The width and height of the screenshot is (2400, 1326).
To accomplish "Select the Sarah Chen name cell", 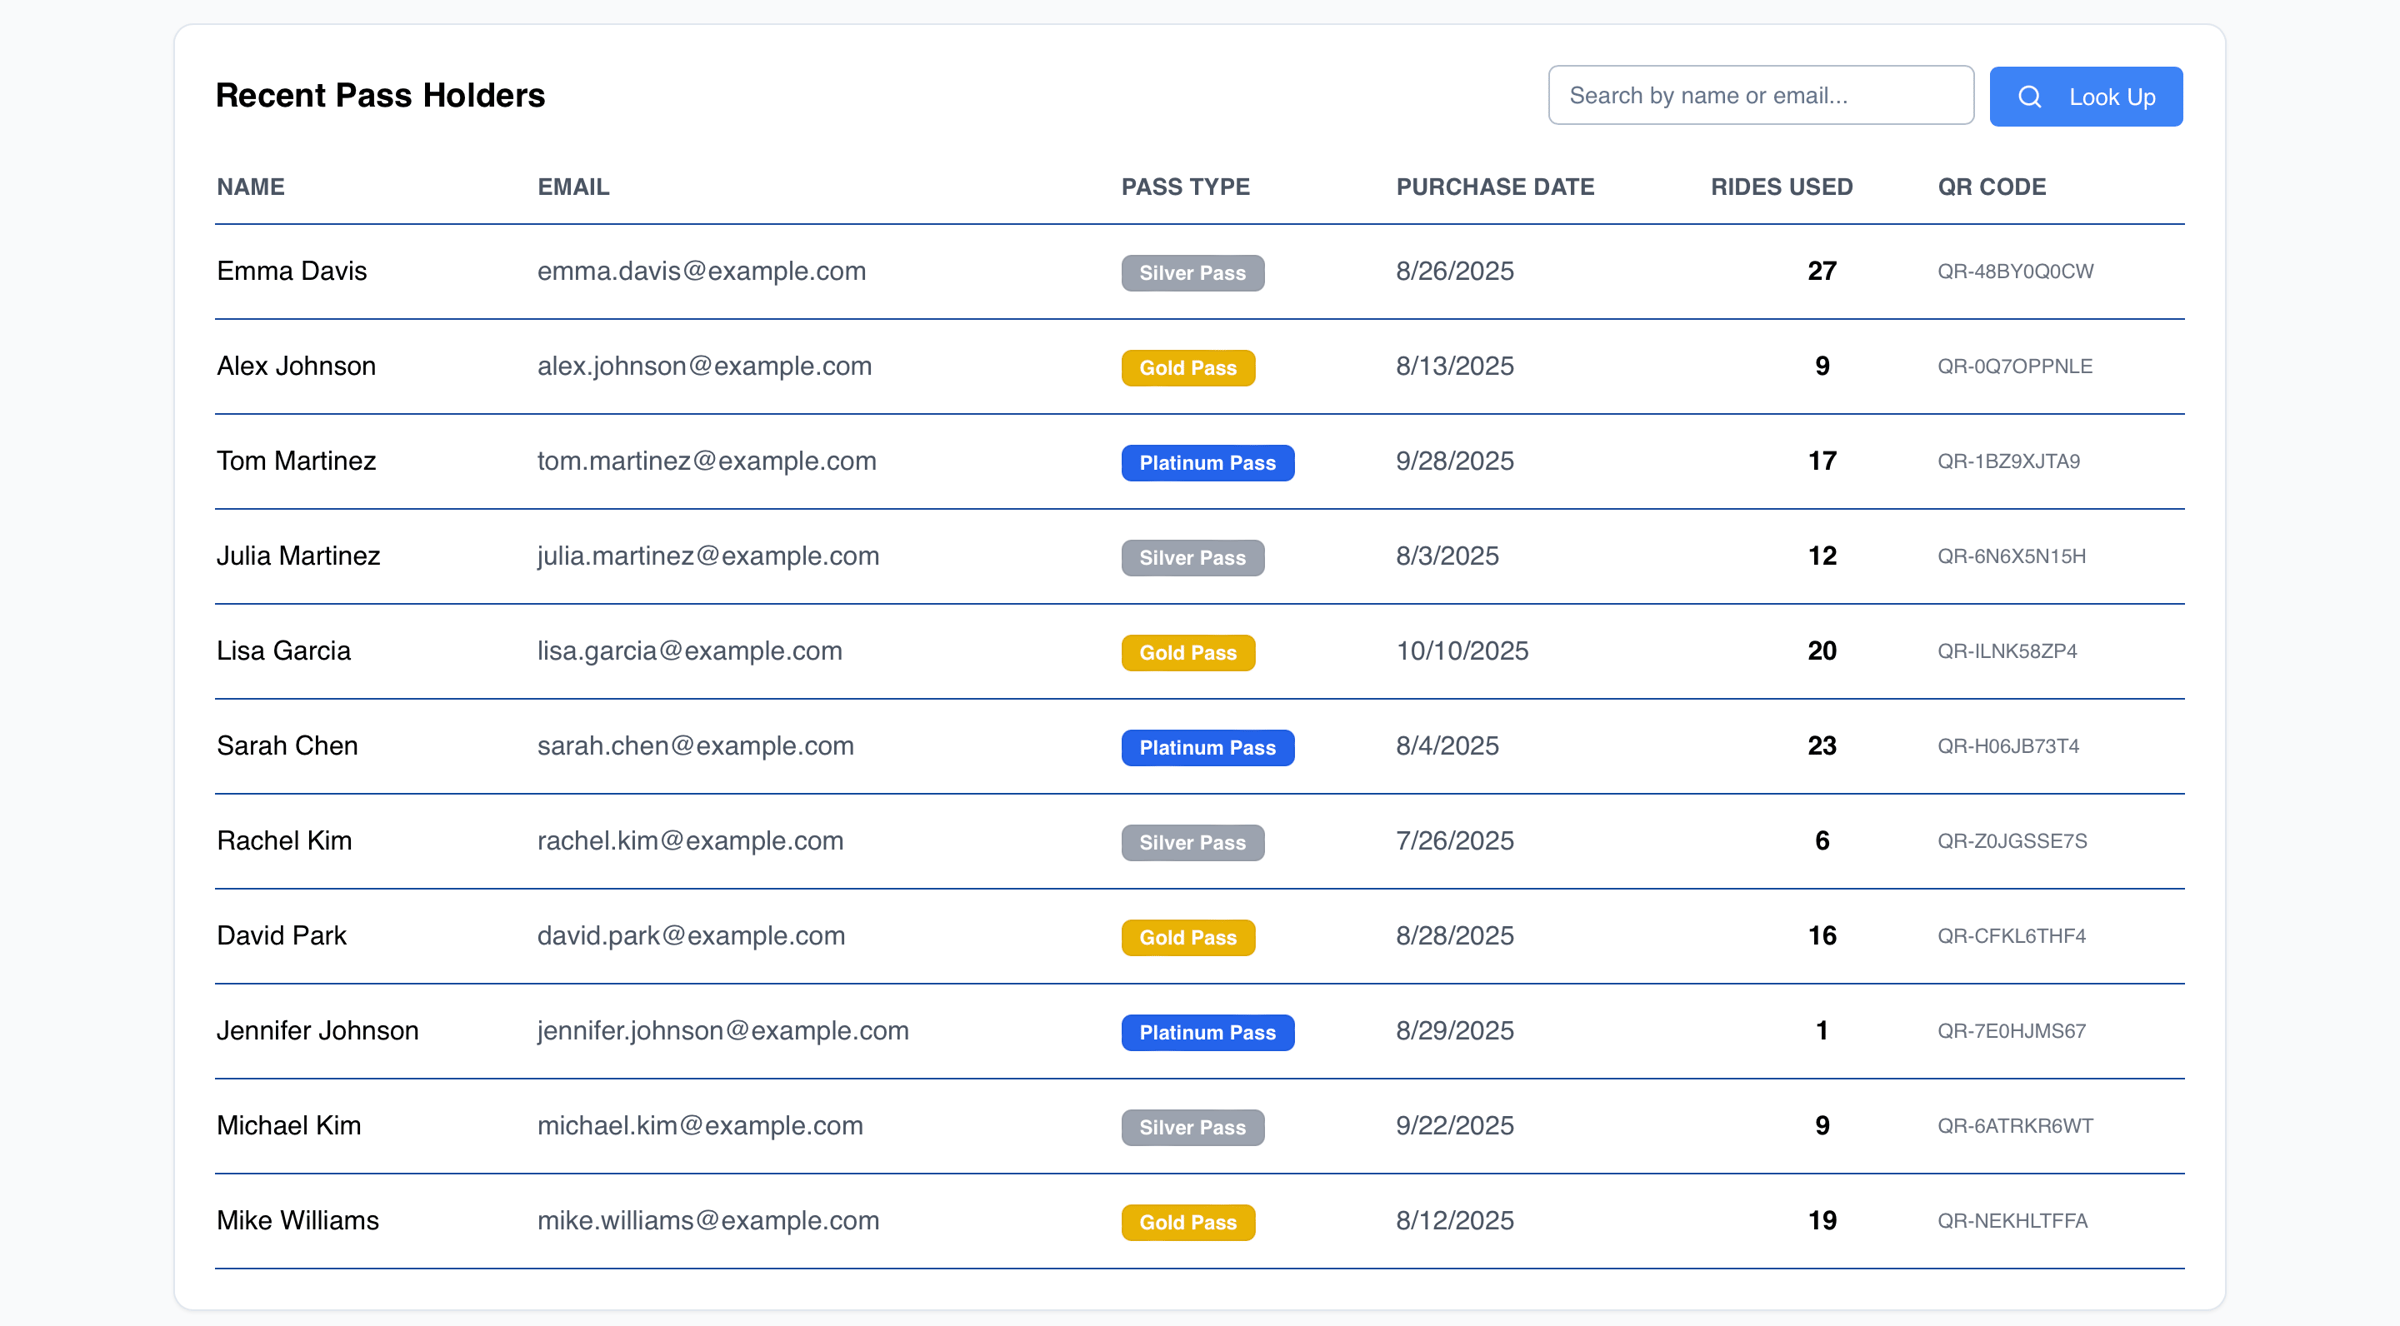I will pos(287,746).
